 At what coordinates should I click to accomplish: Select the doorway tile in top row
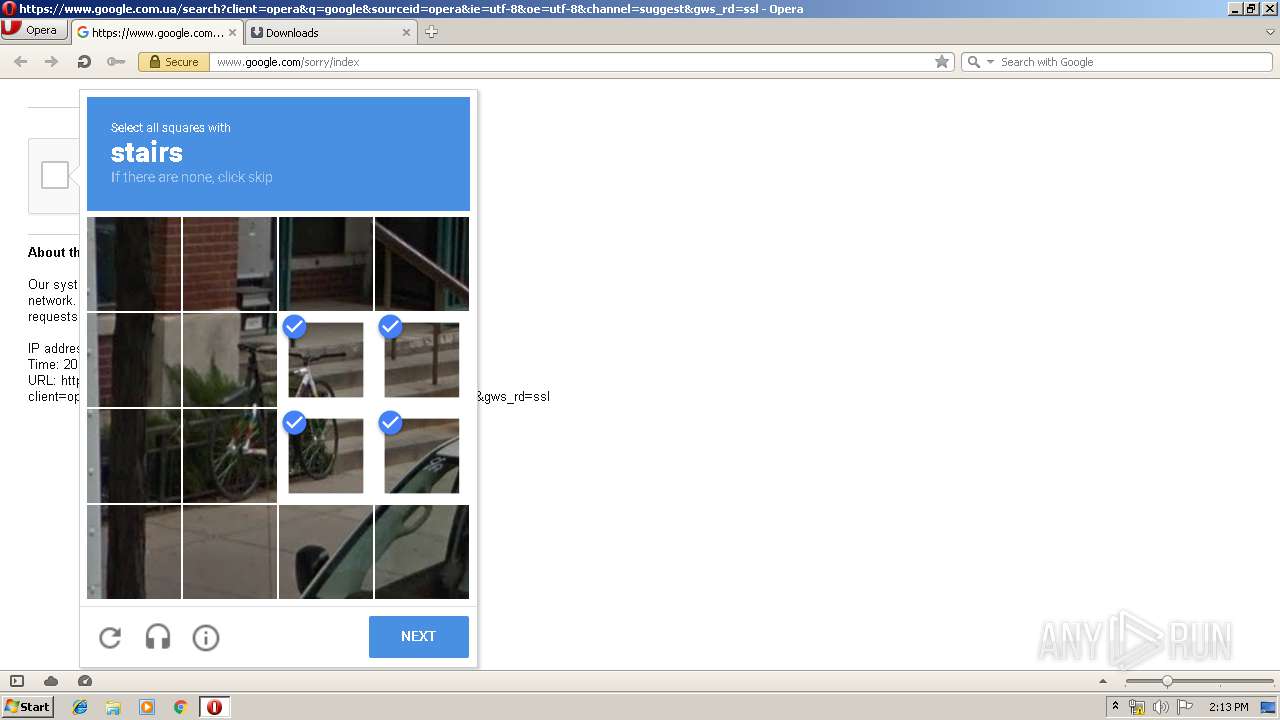pos(326,264)
